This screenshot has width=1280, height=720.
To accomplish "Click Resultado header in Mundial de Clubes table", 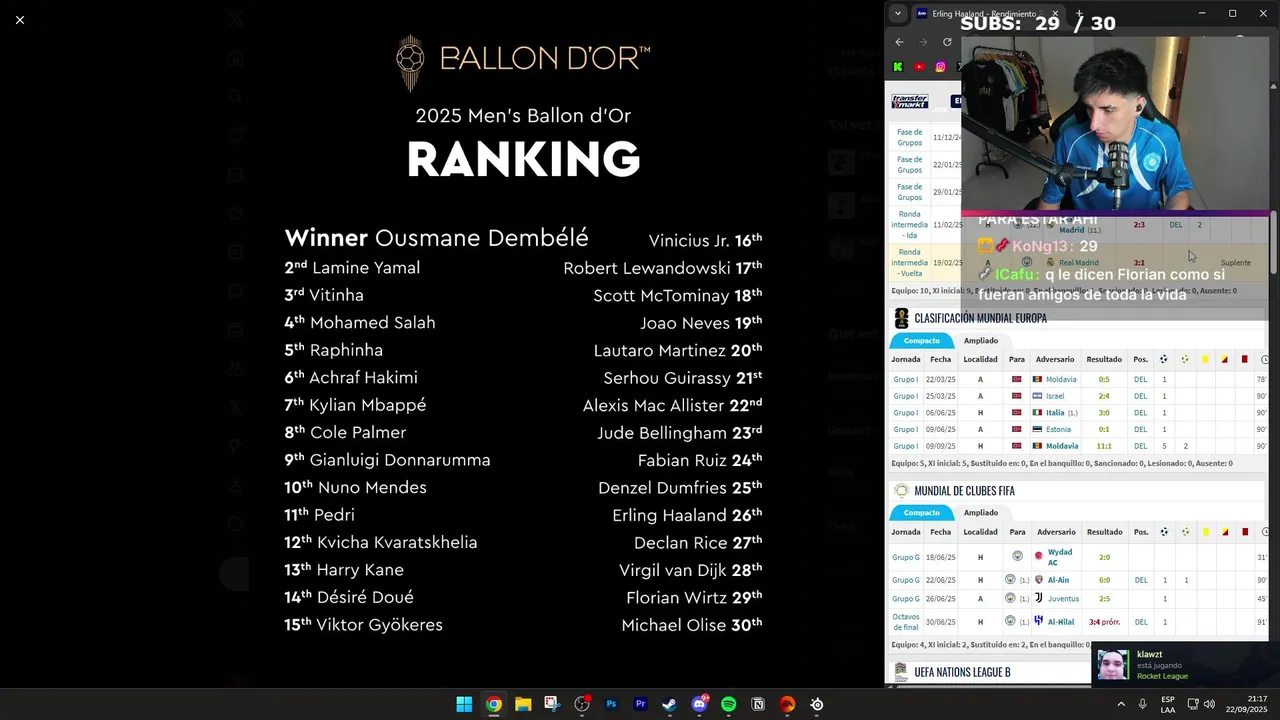I will [1105, 532].
